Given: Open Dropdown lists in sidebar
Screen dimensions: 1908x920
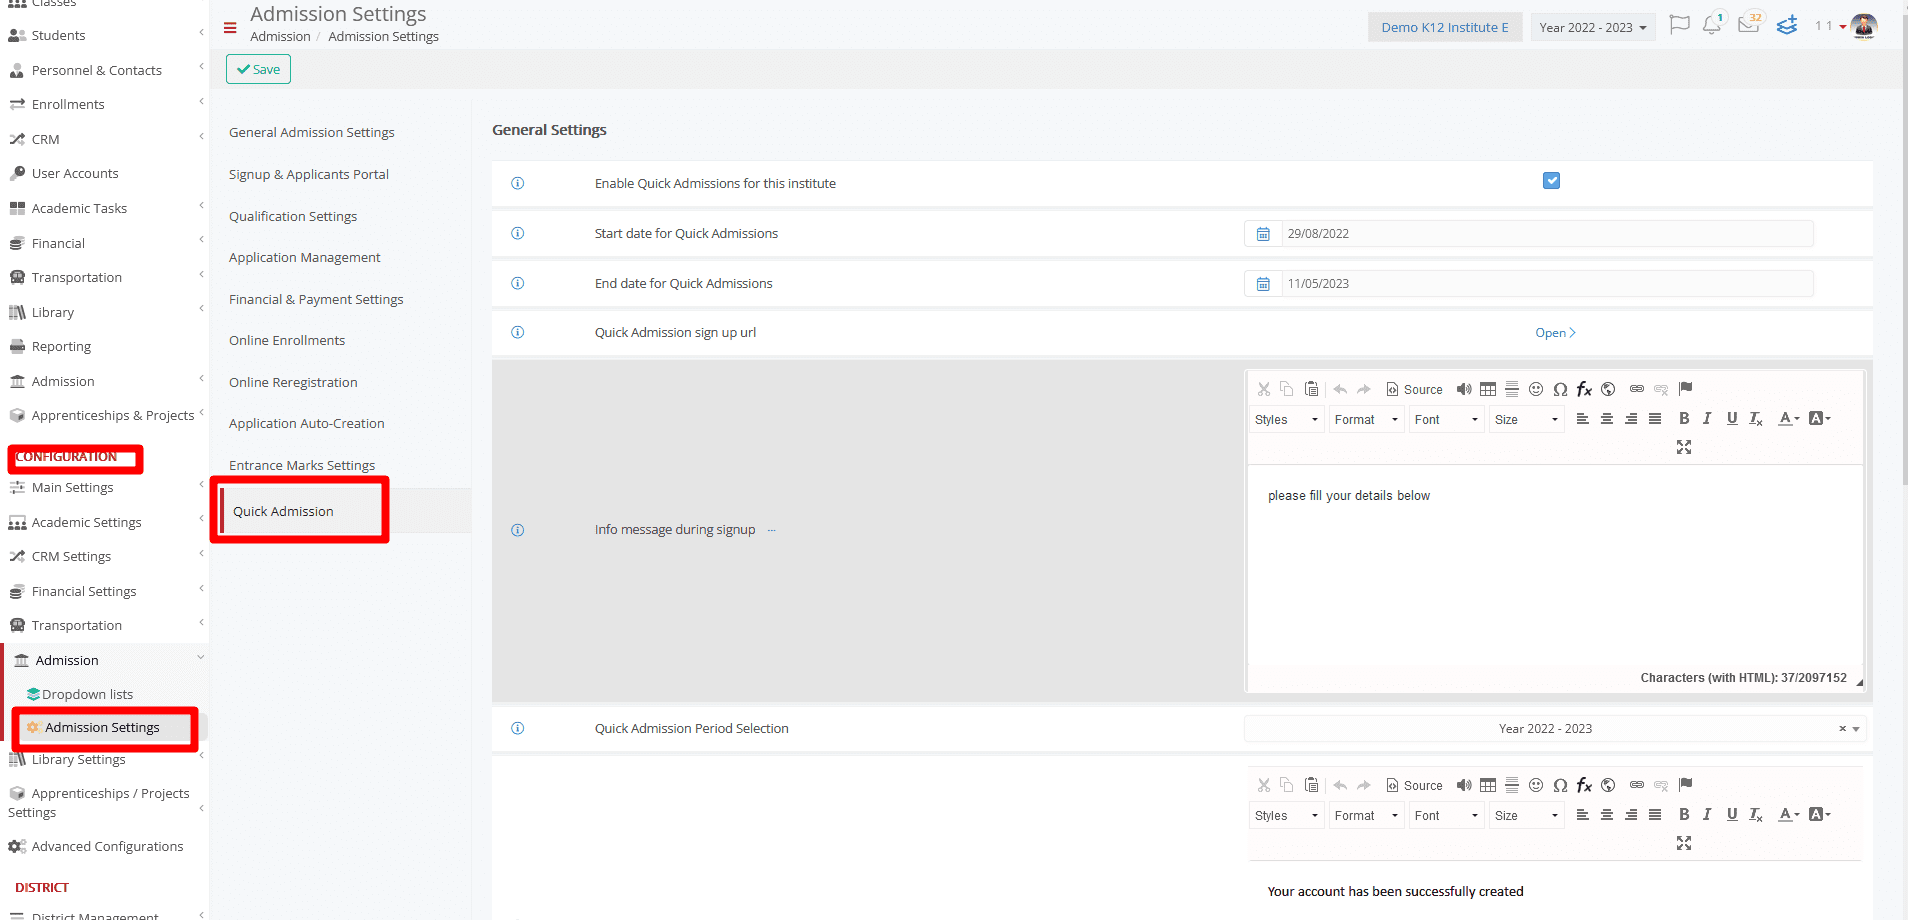Looking at the screenshot, I should click(x=87, y=694).
